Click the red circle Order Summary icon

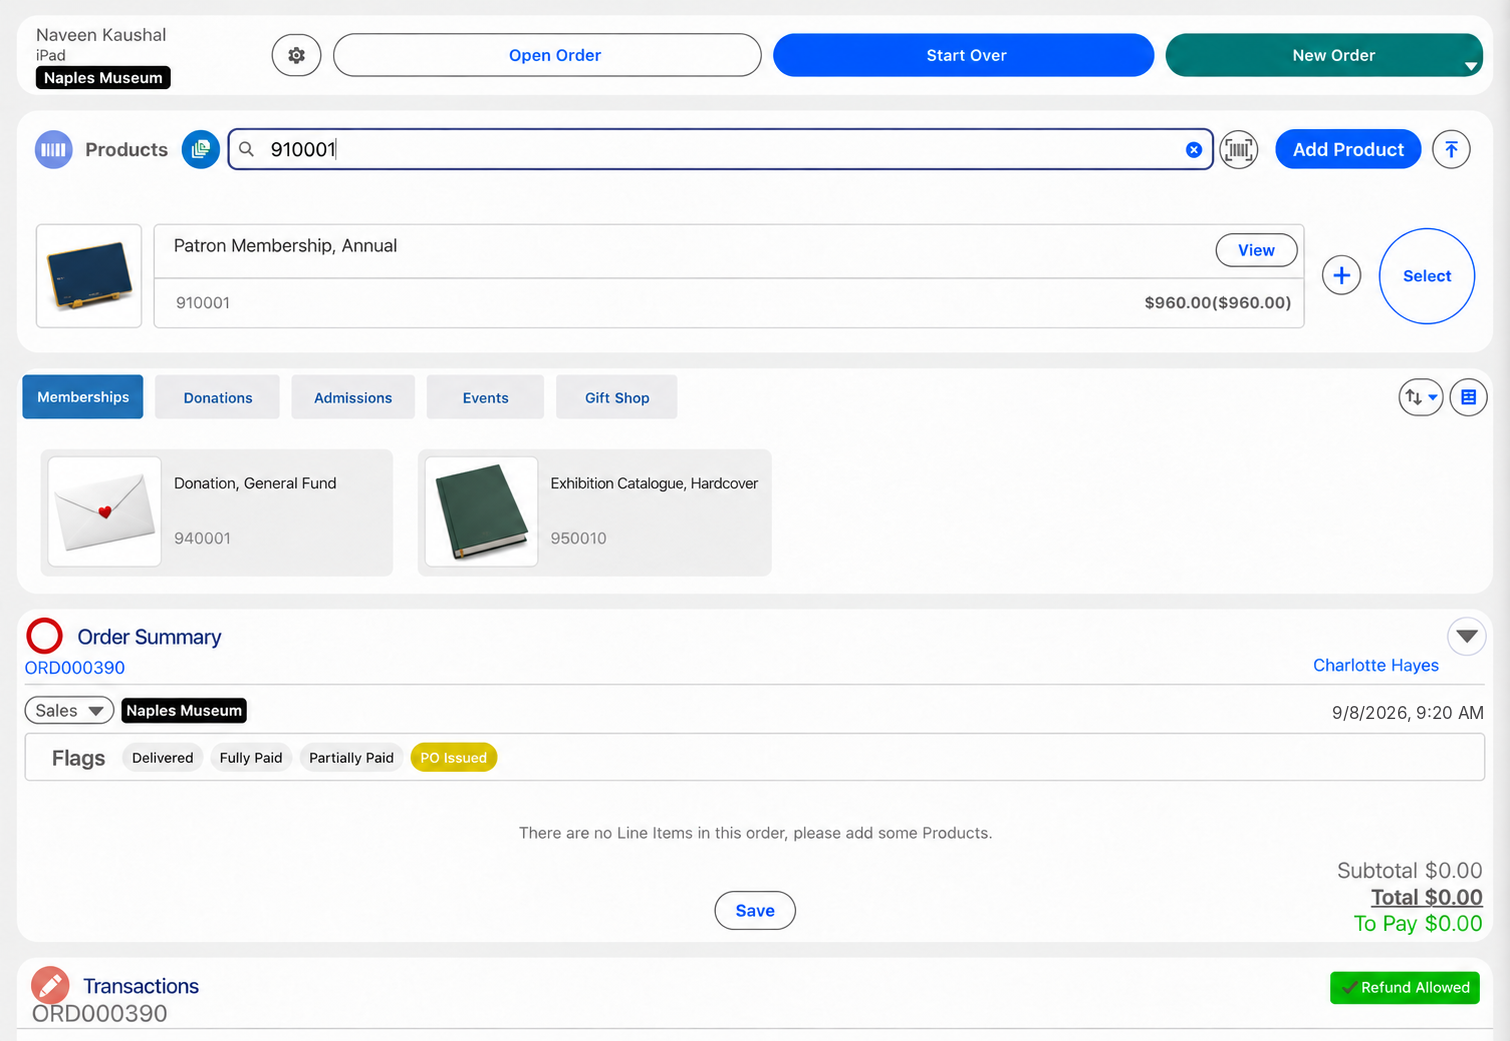coord(44,636)
